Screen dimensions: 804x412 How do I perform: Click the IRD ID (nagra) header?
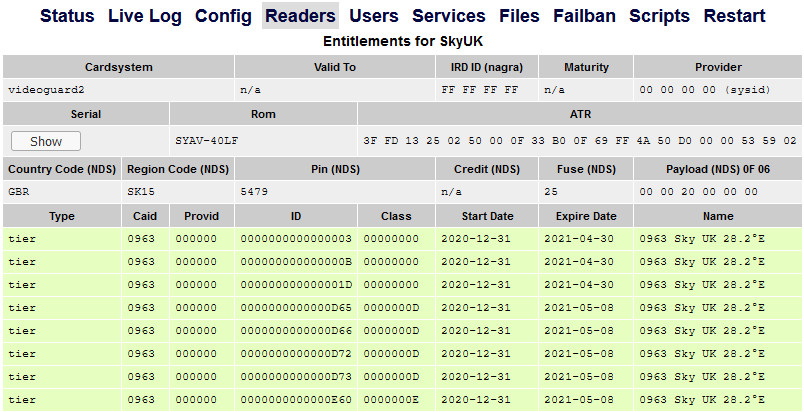[487, 67]
